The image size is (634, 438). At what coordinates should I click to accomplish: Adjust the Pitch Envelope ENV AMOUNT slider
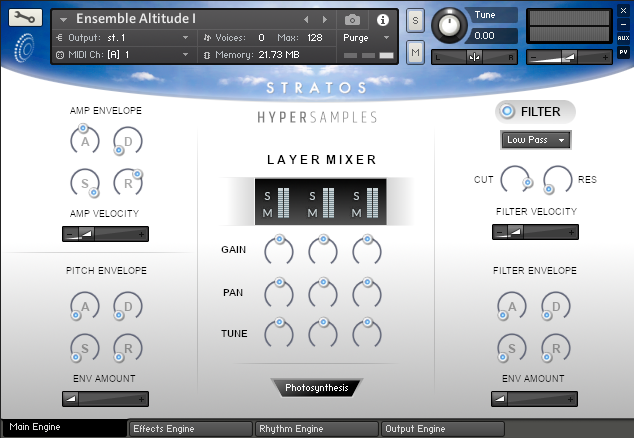(106, 399)
